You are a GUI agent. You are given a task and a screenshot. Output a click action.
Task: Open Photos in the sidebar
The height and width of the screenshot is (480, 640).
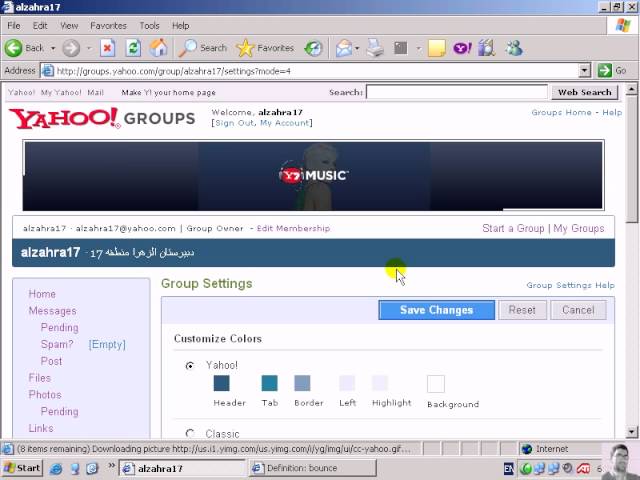(45, 395)
